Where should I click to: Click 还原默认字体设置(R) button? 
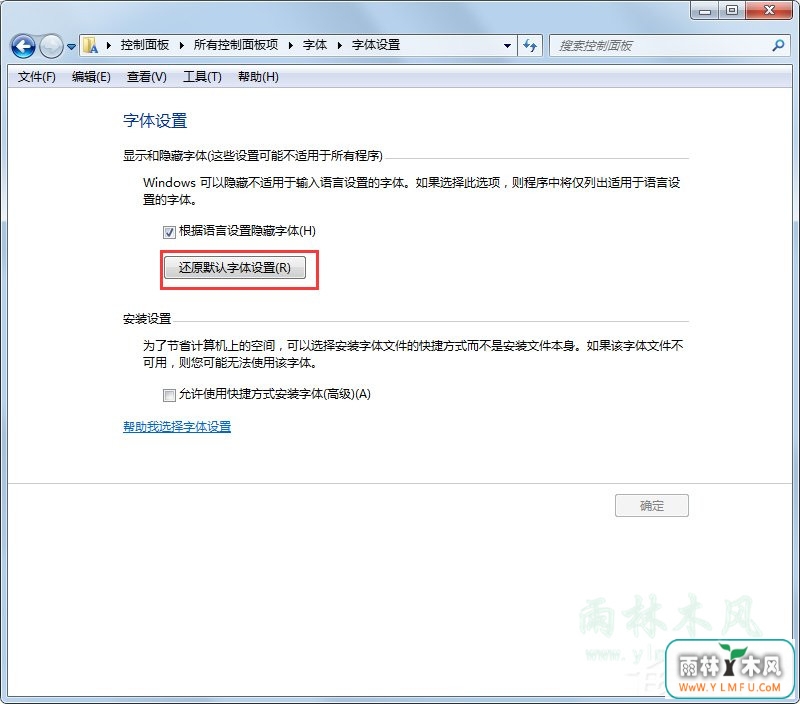[235, 268]
